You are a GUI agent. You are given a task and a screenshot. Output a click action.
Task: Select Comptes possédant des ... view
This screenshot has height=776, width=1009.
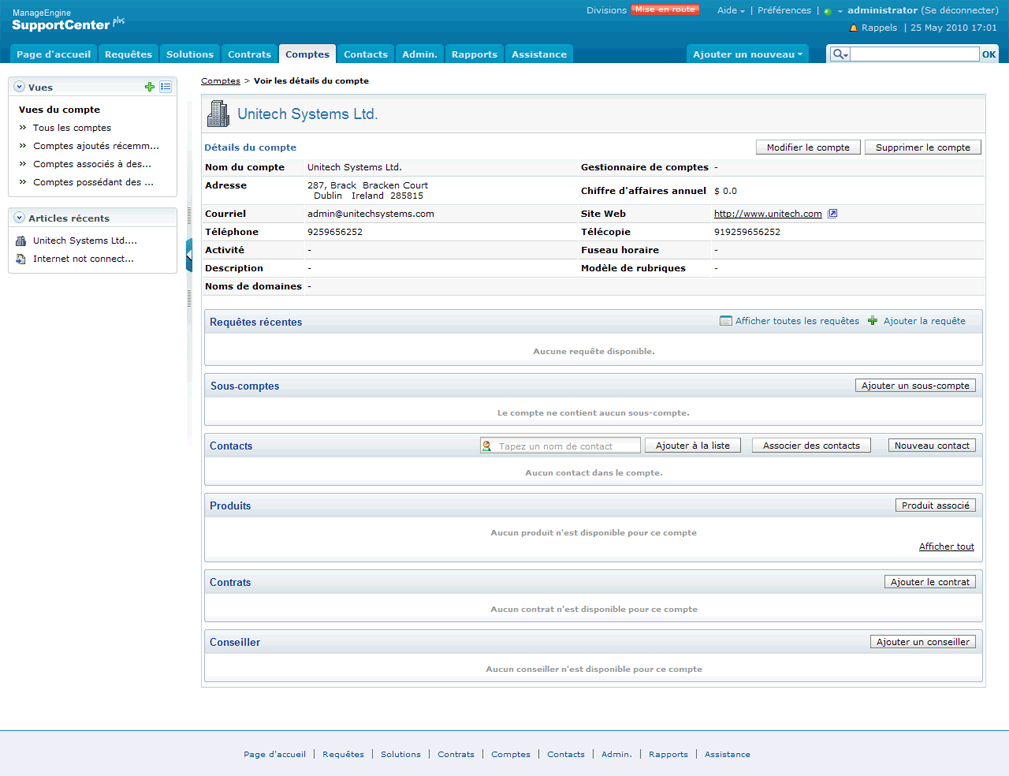93,182
